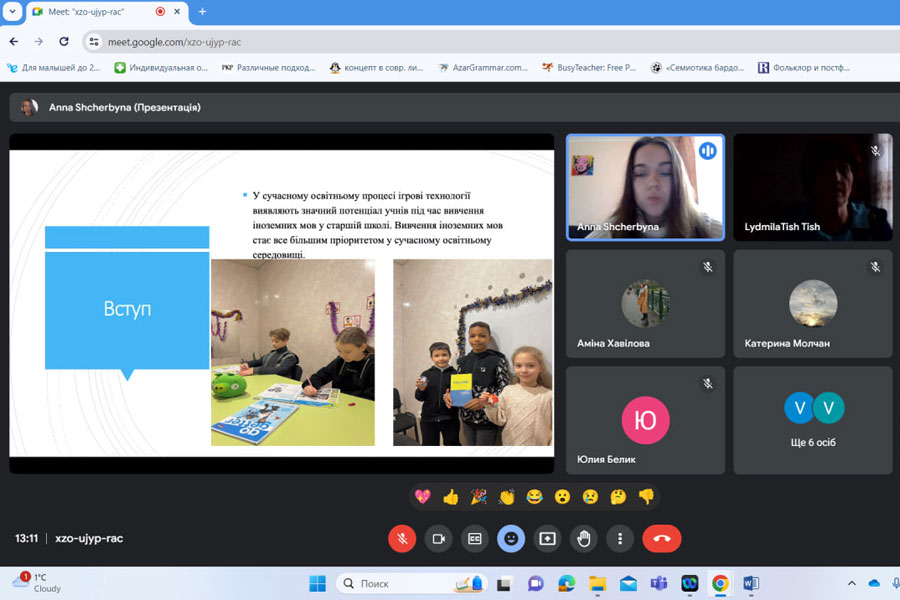Click the browser back arrow

(x=14, y=41)
